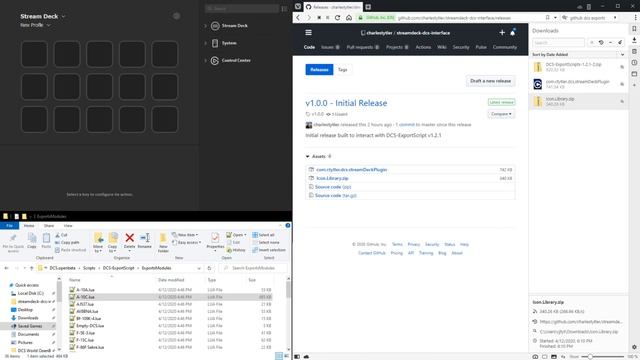Click Stream Deck actions search field
The width and height of the screenshot is (640, 360).
[x=242, y=9]
